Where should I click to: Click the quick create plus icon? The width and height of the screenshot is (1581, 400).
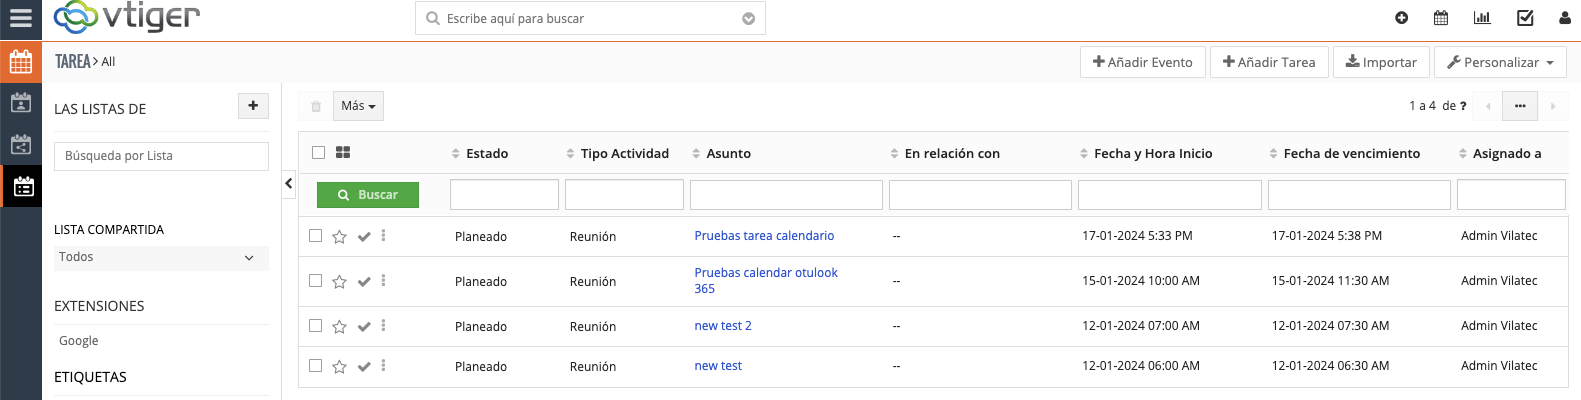[x=1401, y=18]
